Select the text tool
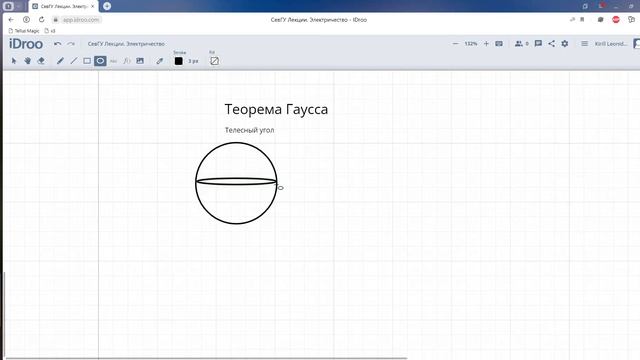This screenshot has height=360, width=640. click(x=113, y=61)
